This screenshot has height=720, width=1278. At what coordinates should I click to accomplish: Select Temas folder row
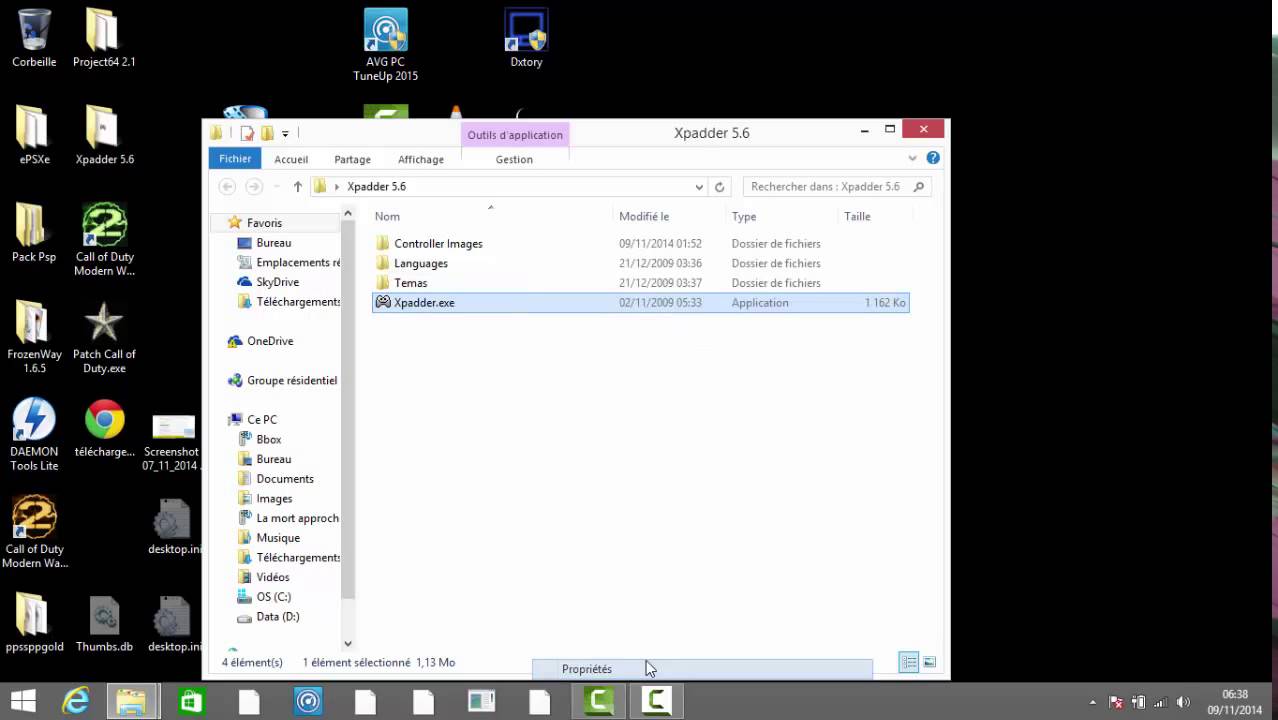(x=640, y=283)
